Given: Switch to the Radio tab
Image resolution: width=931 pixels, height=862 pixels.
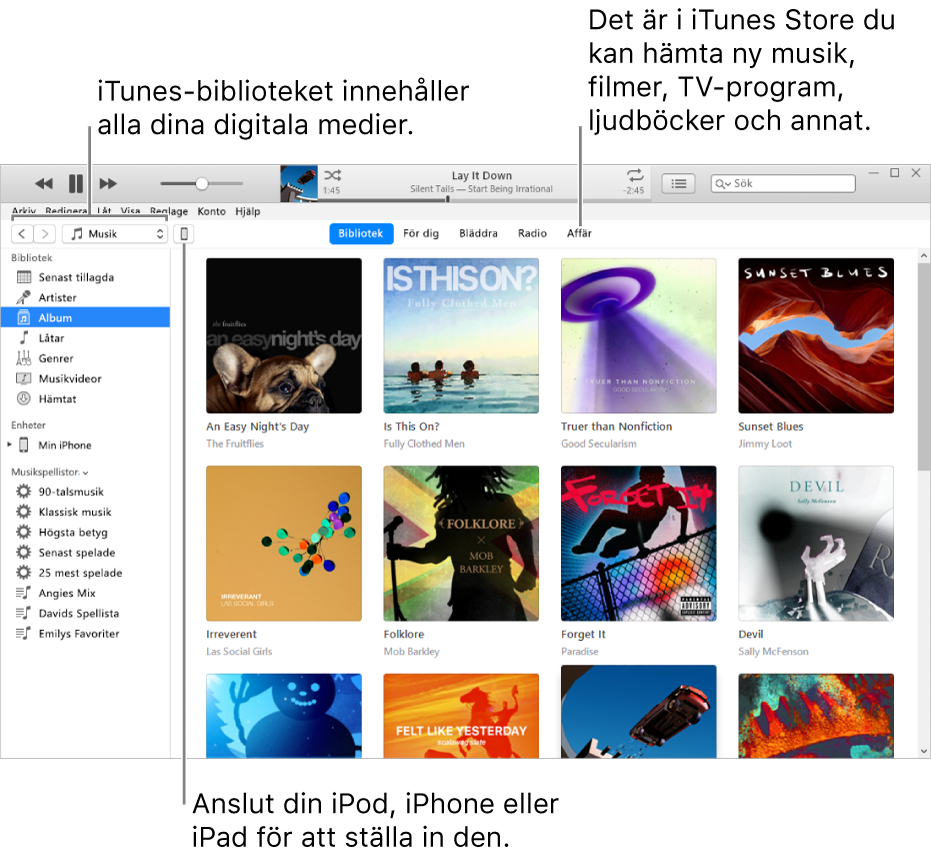Looking at the screenshot, I should pyautogui.click(x=531, y=233).
